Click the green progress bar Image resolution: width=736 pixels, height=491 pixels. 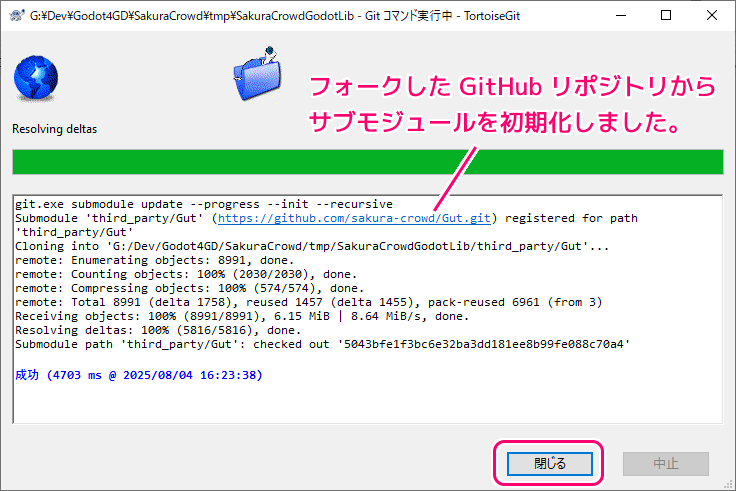click(367, 162)
